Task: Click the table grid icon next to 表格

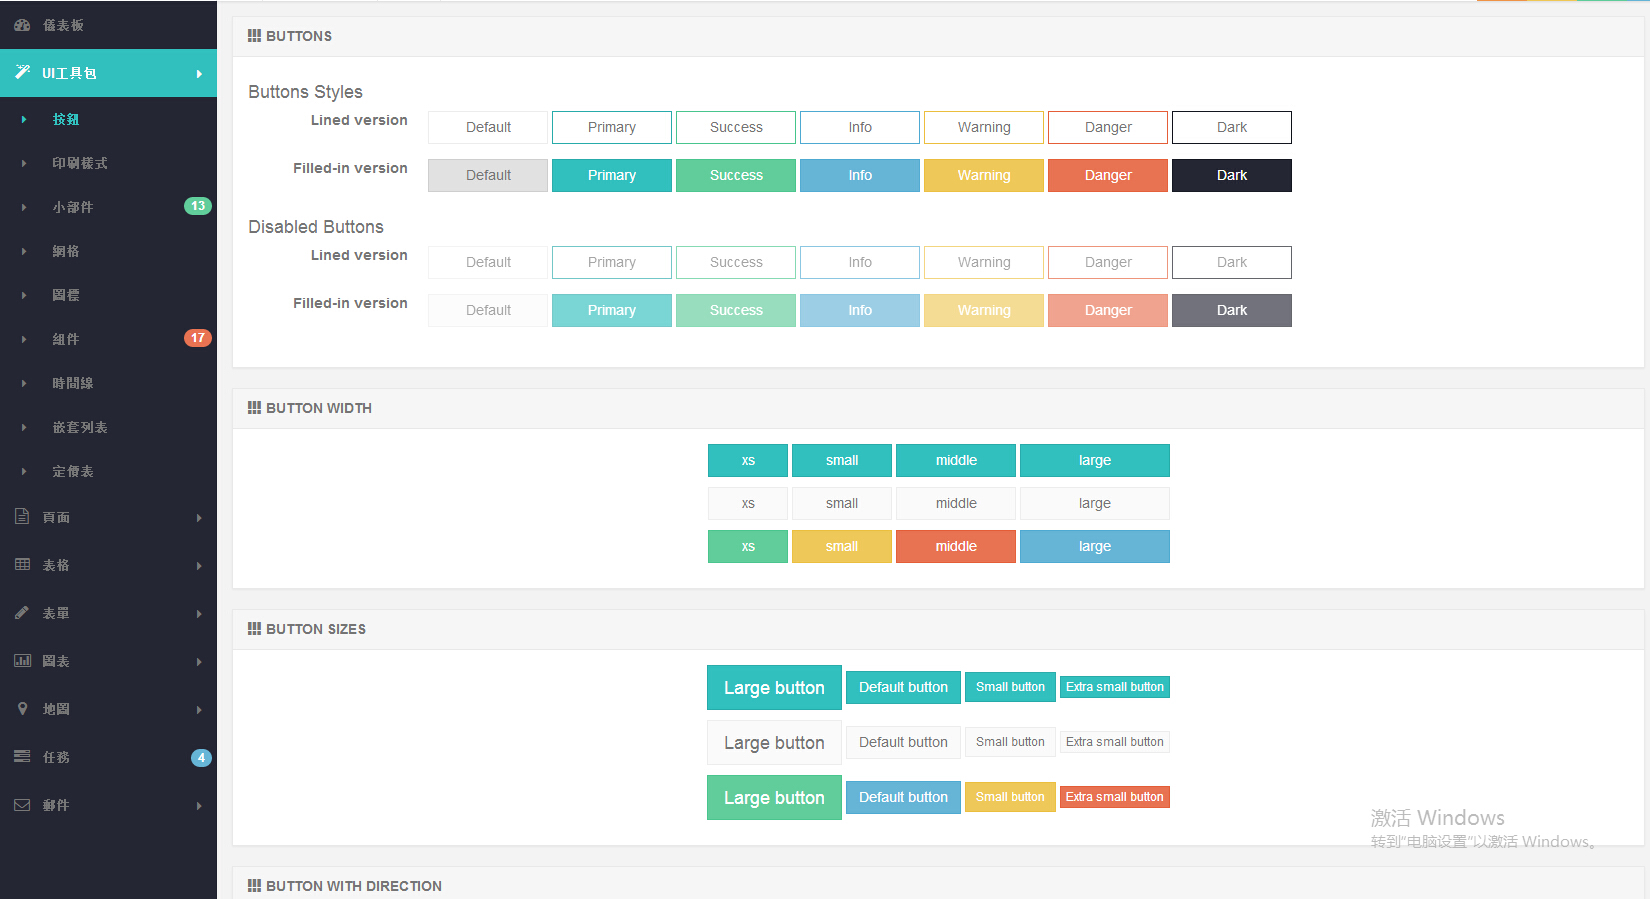Action: [22, 564]
